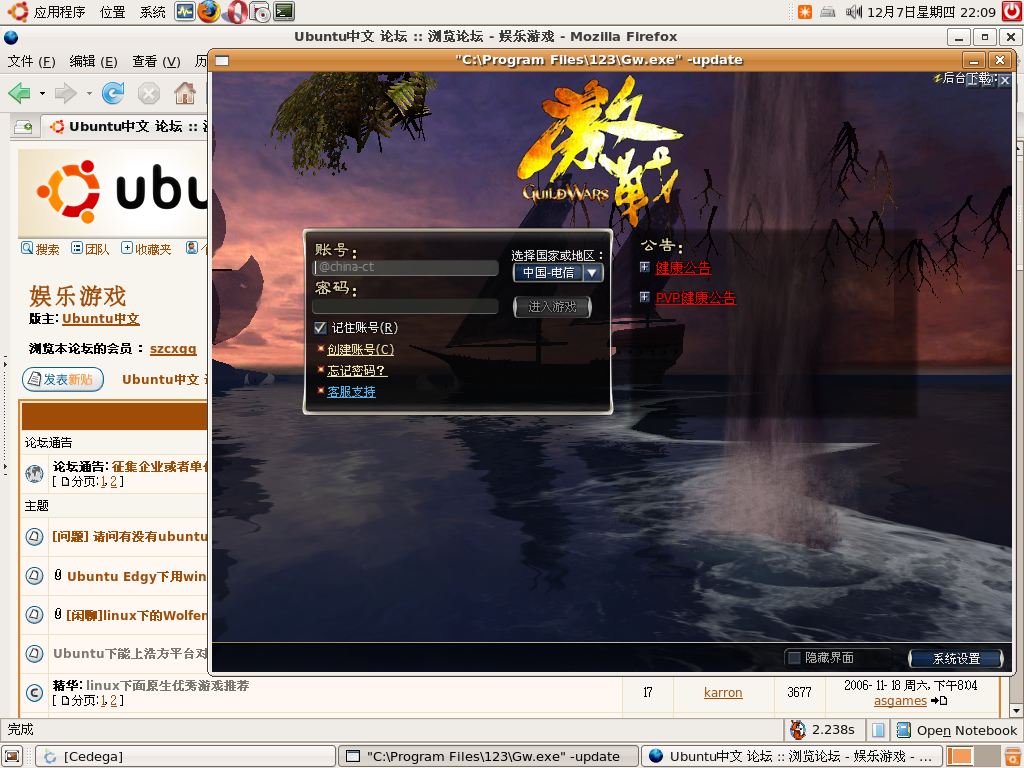1024x768 pixels.
Task: Open moderator link Ubuntu中文 under 版主
Action: [x=101, y=319]
